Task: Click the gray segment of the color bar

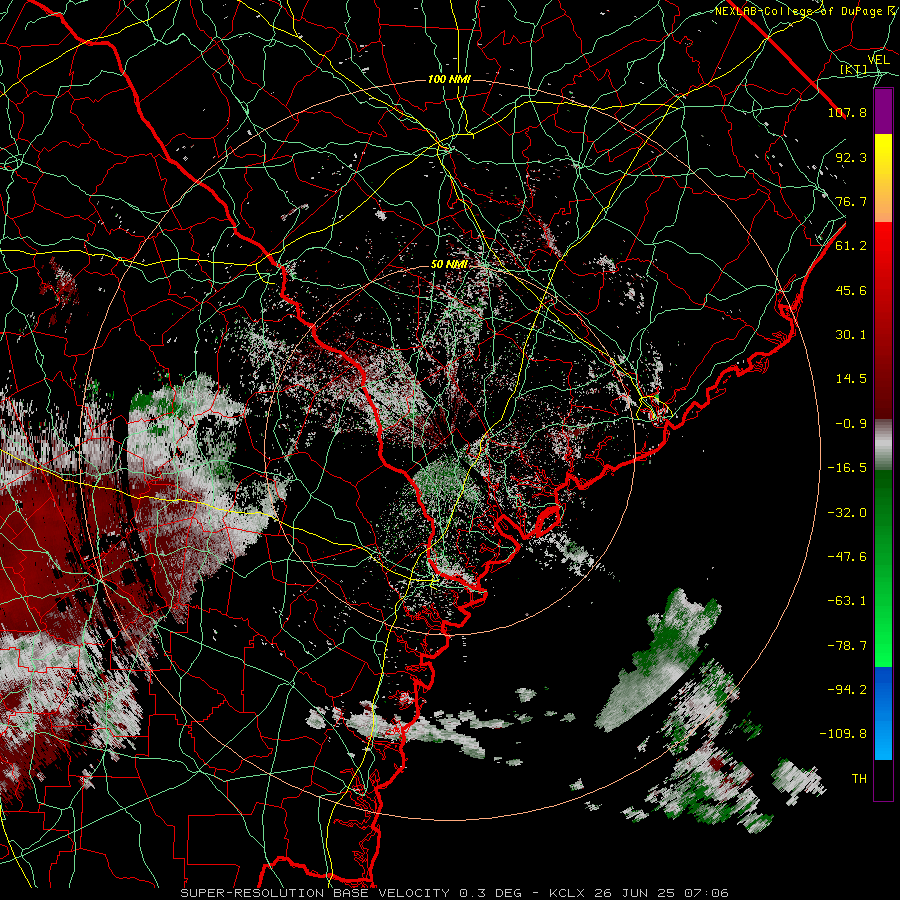Action: click(x=883, y=445)
